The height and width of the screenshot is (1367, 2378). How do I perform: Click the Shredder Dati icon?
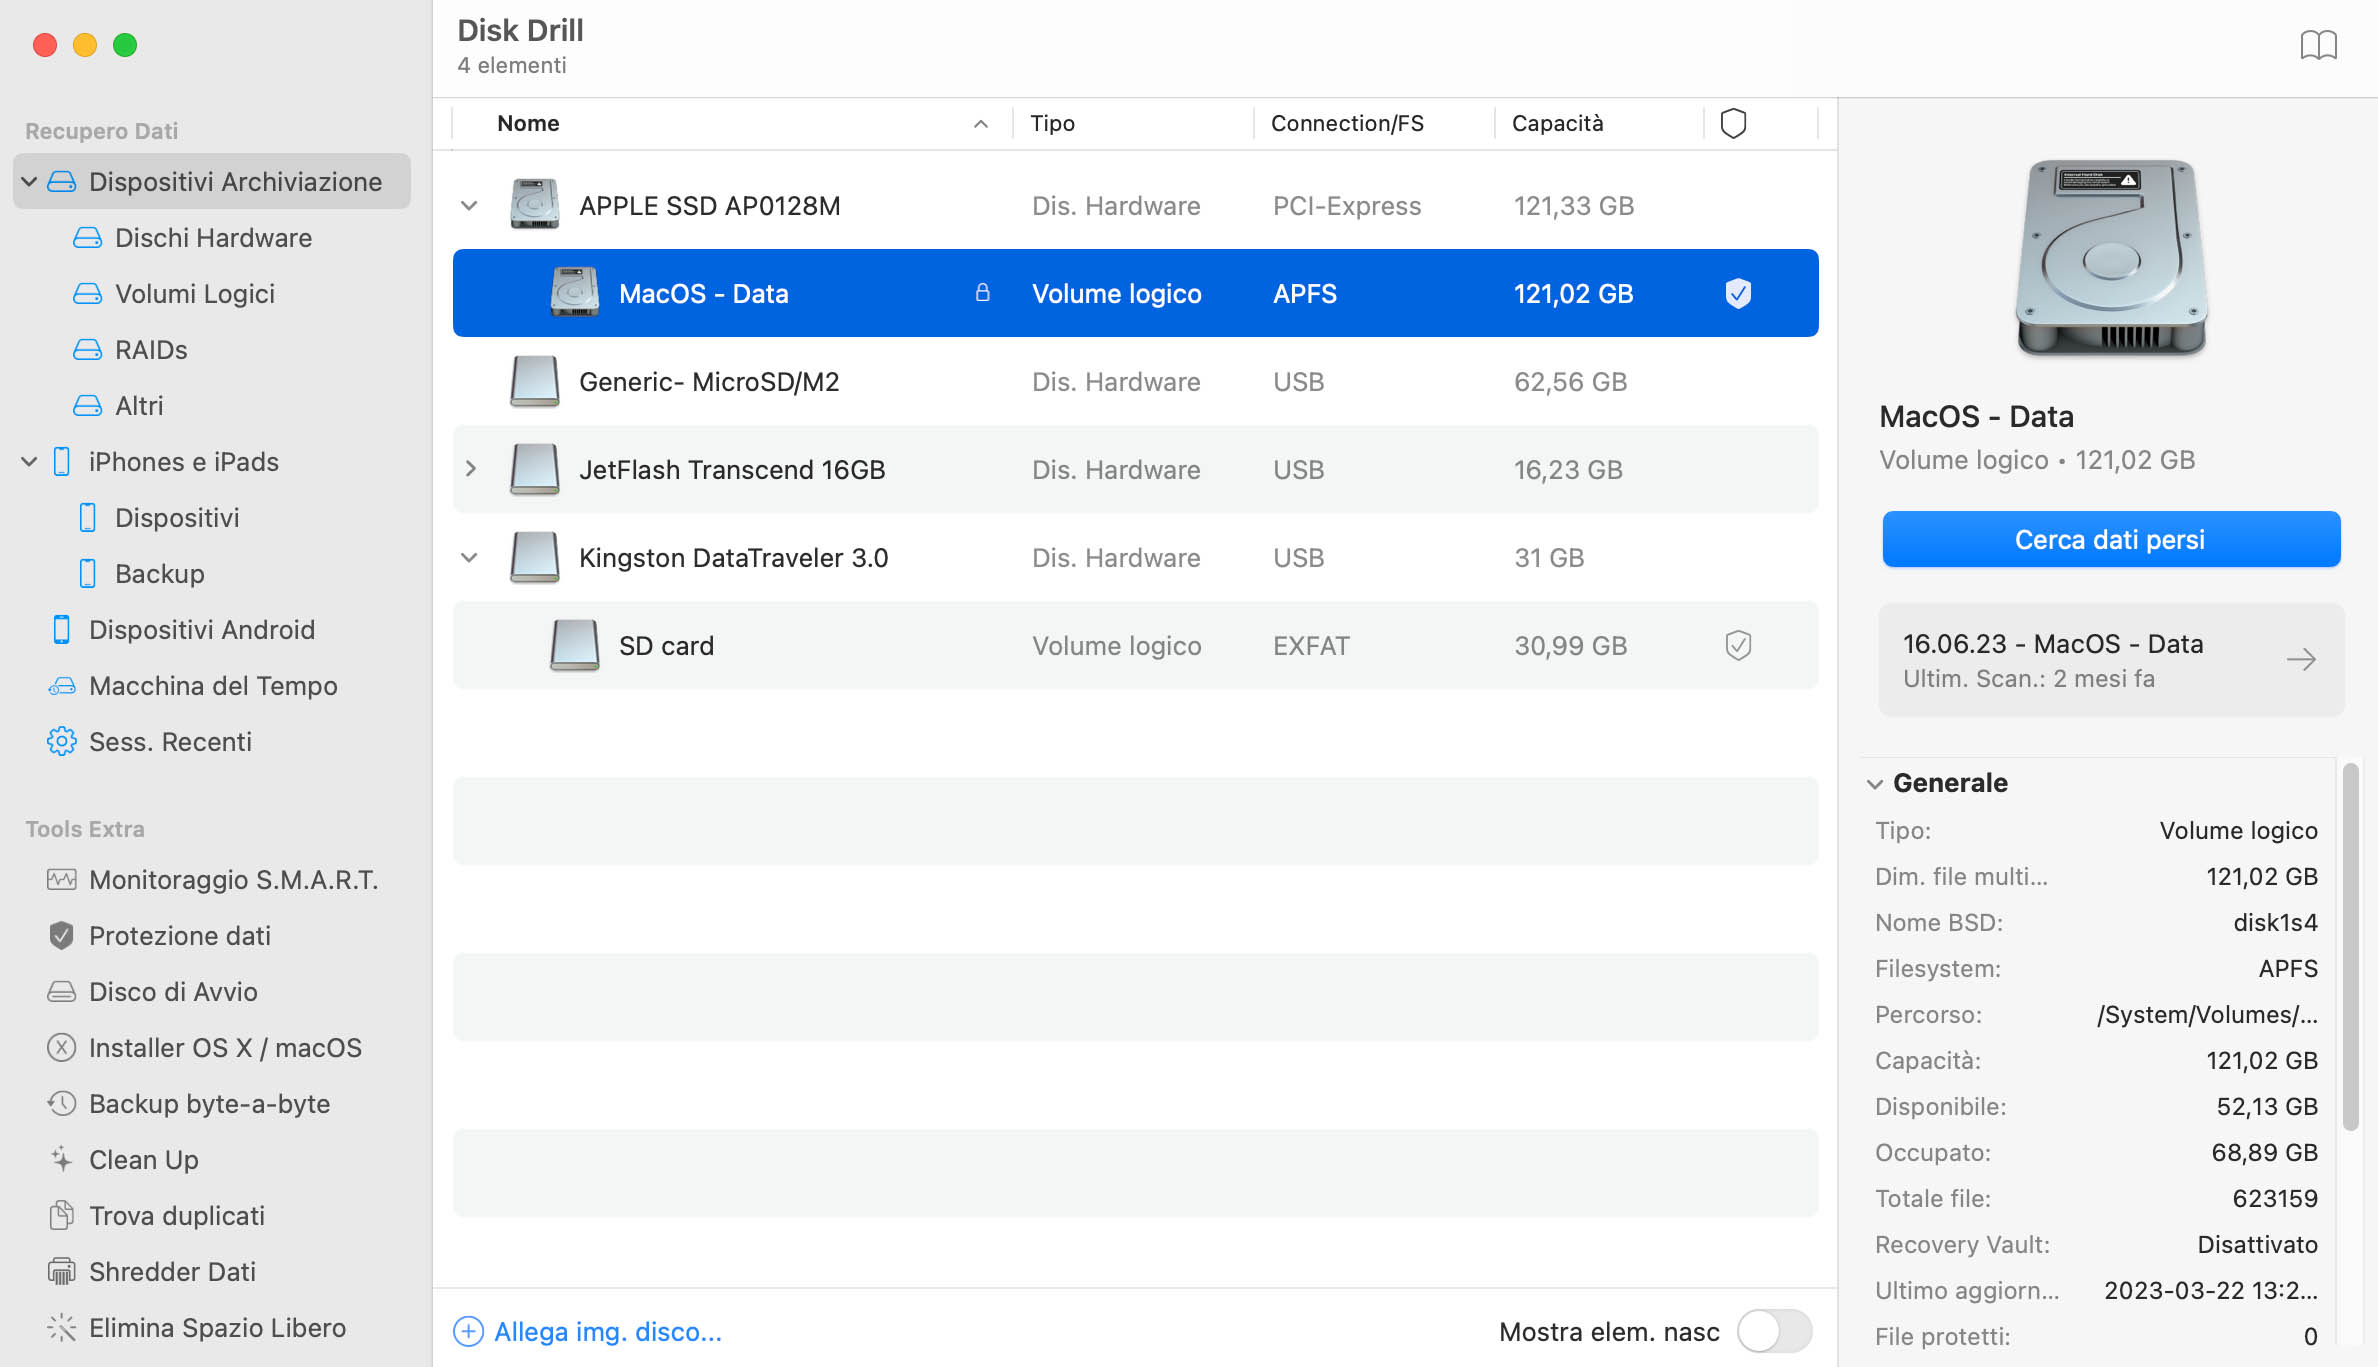[x=62, y=1272]
